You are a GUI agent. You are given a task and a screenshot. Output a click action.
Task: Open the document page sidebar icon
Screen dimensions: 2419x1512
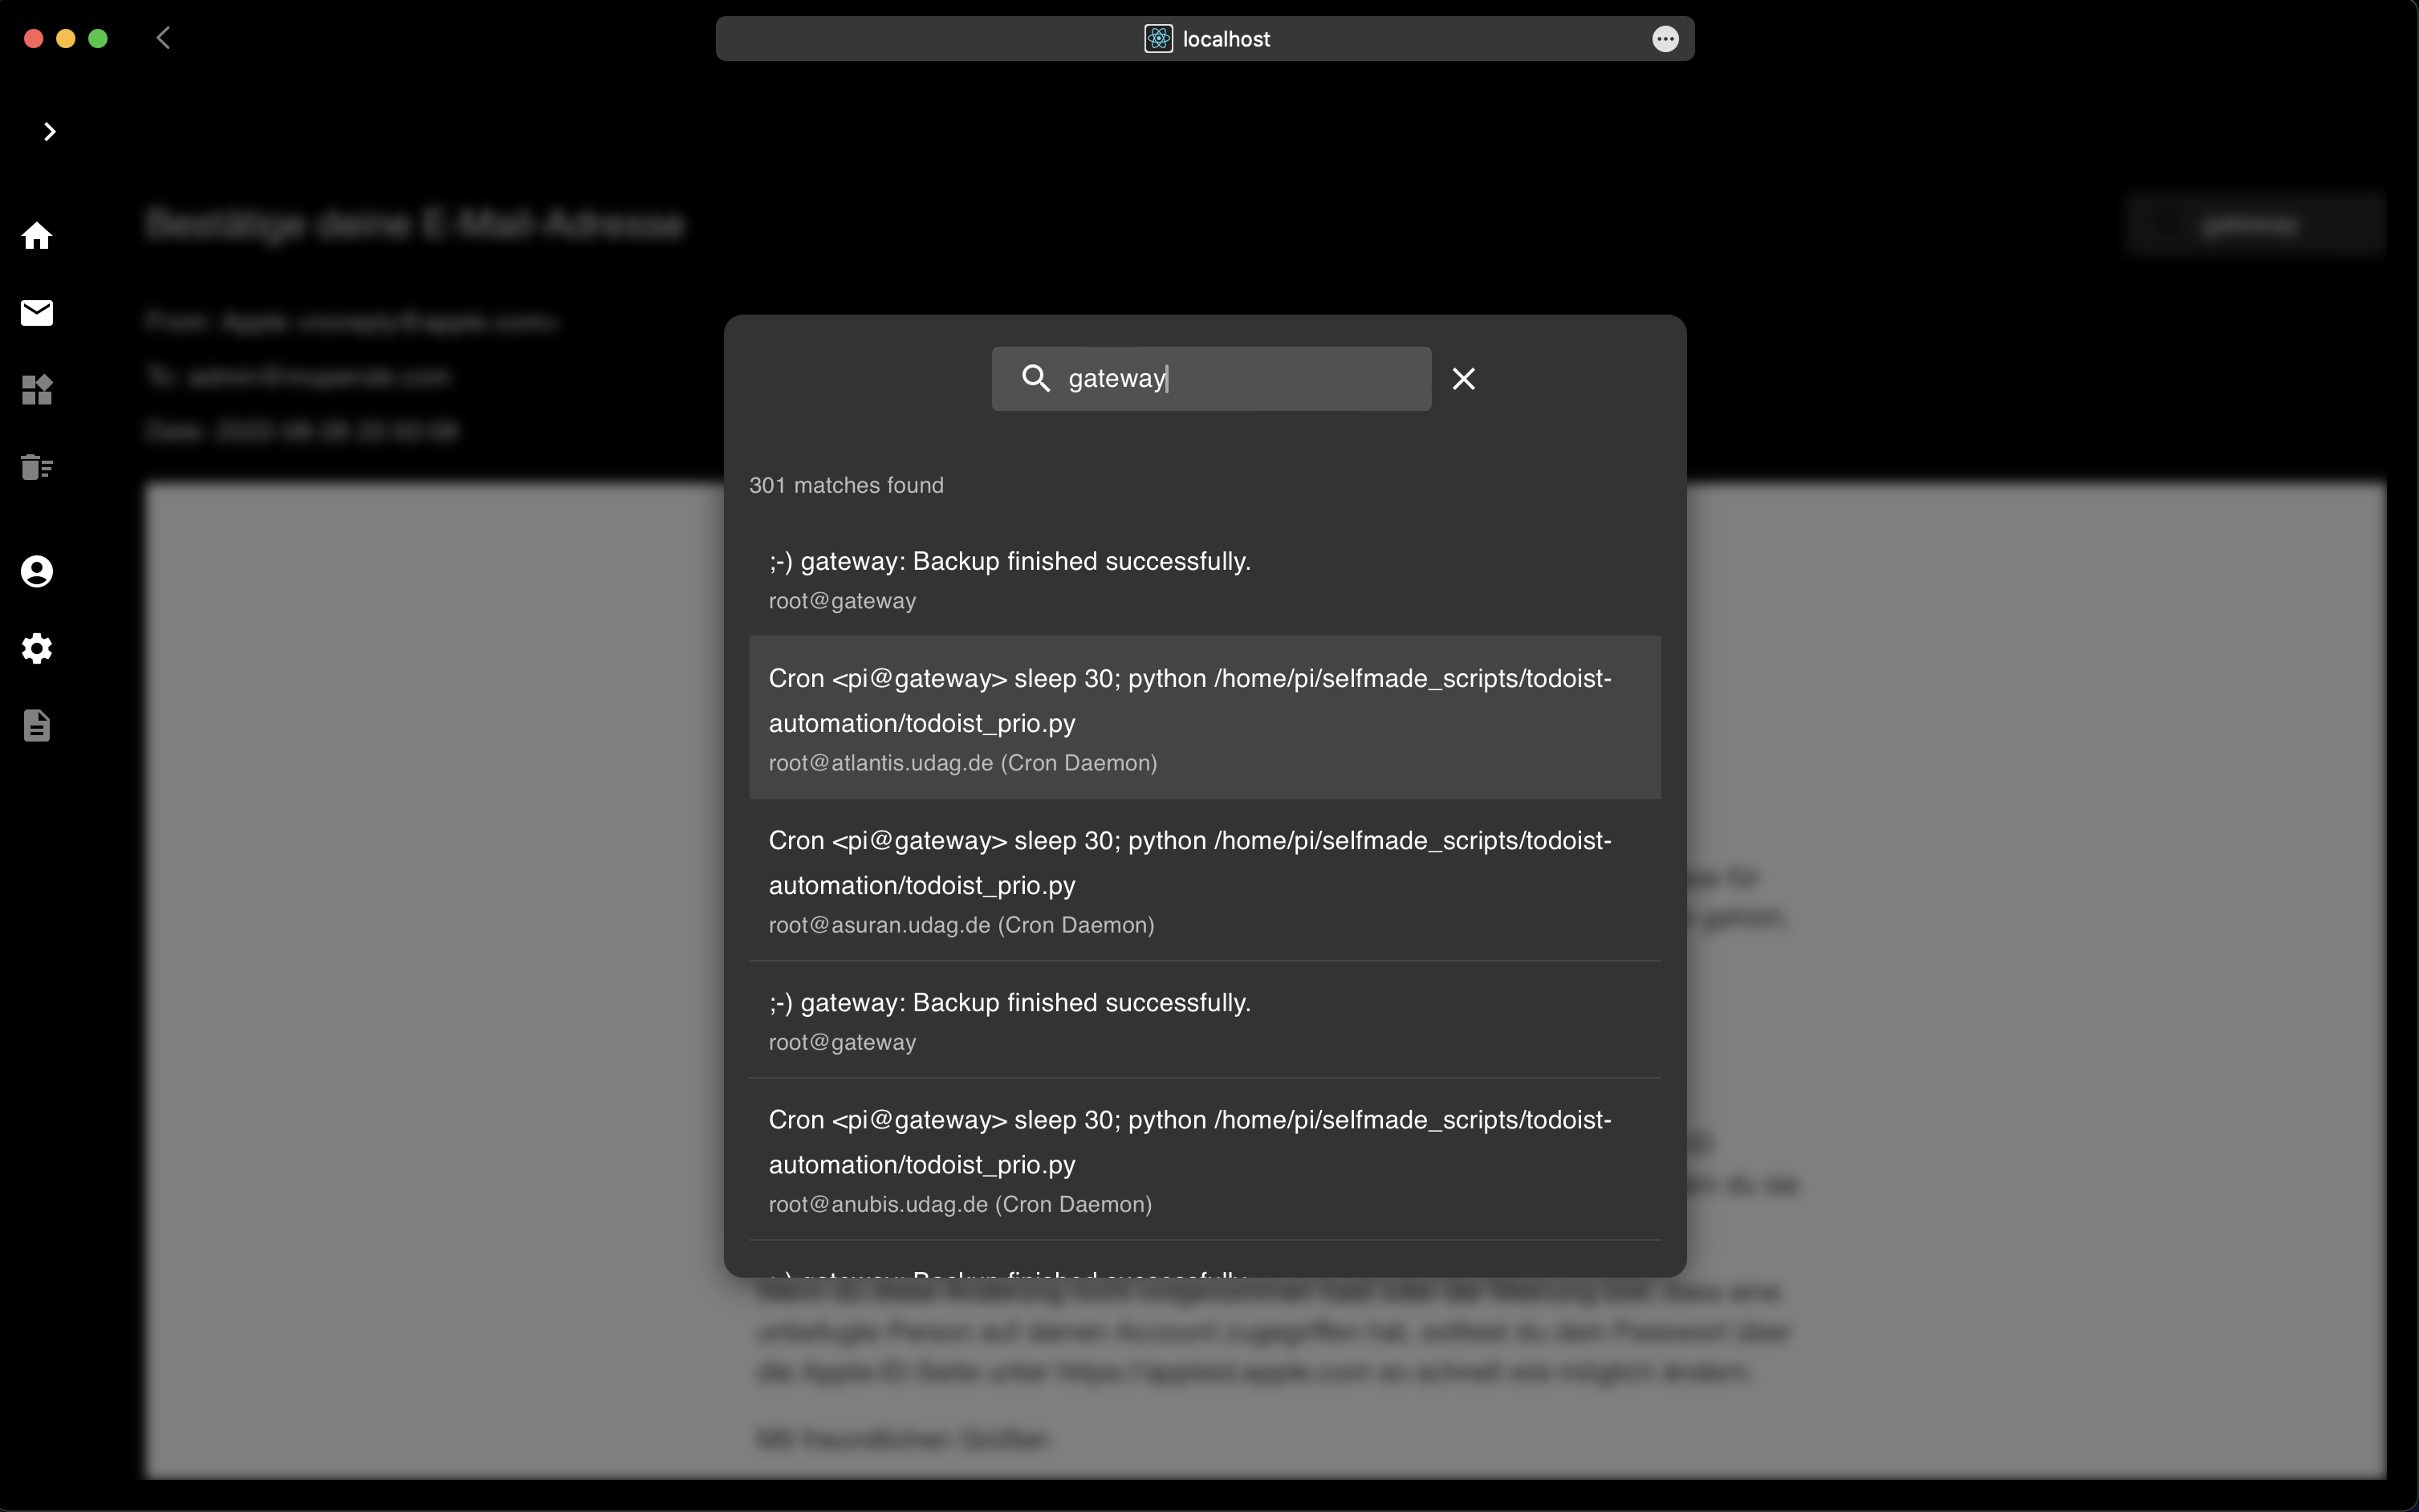37,725
